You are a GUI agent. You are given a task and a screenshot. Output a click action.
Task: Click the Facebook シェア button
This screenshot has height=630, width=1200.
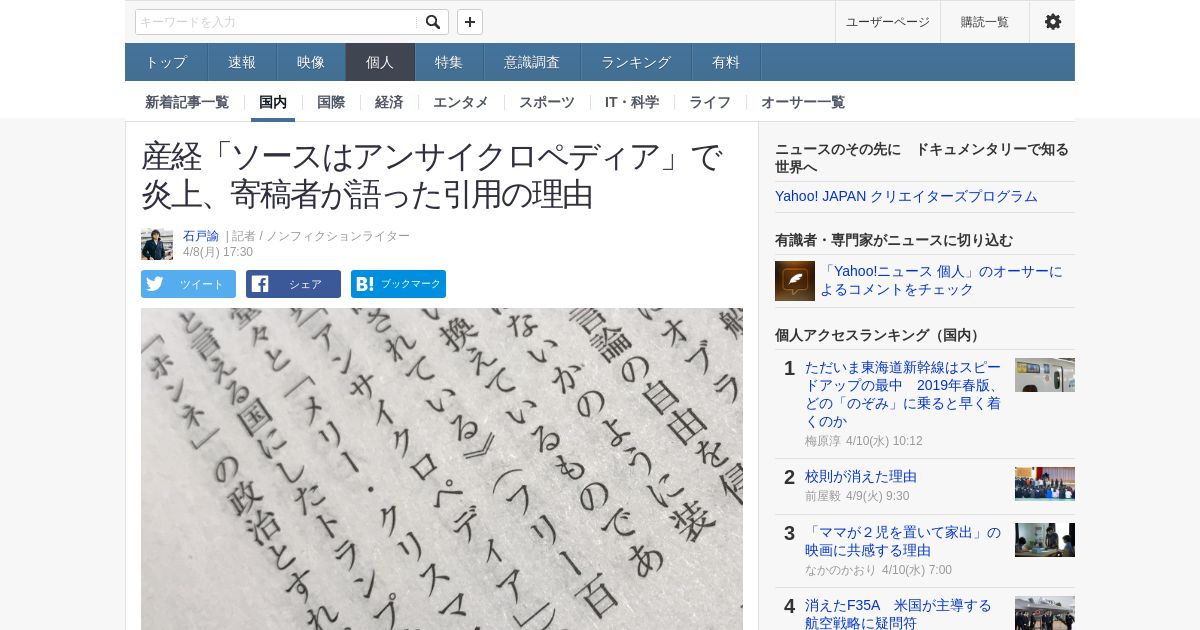(293, 284)
